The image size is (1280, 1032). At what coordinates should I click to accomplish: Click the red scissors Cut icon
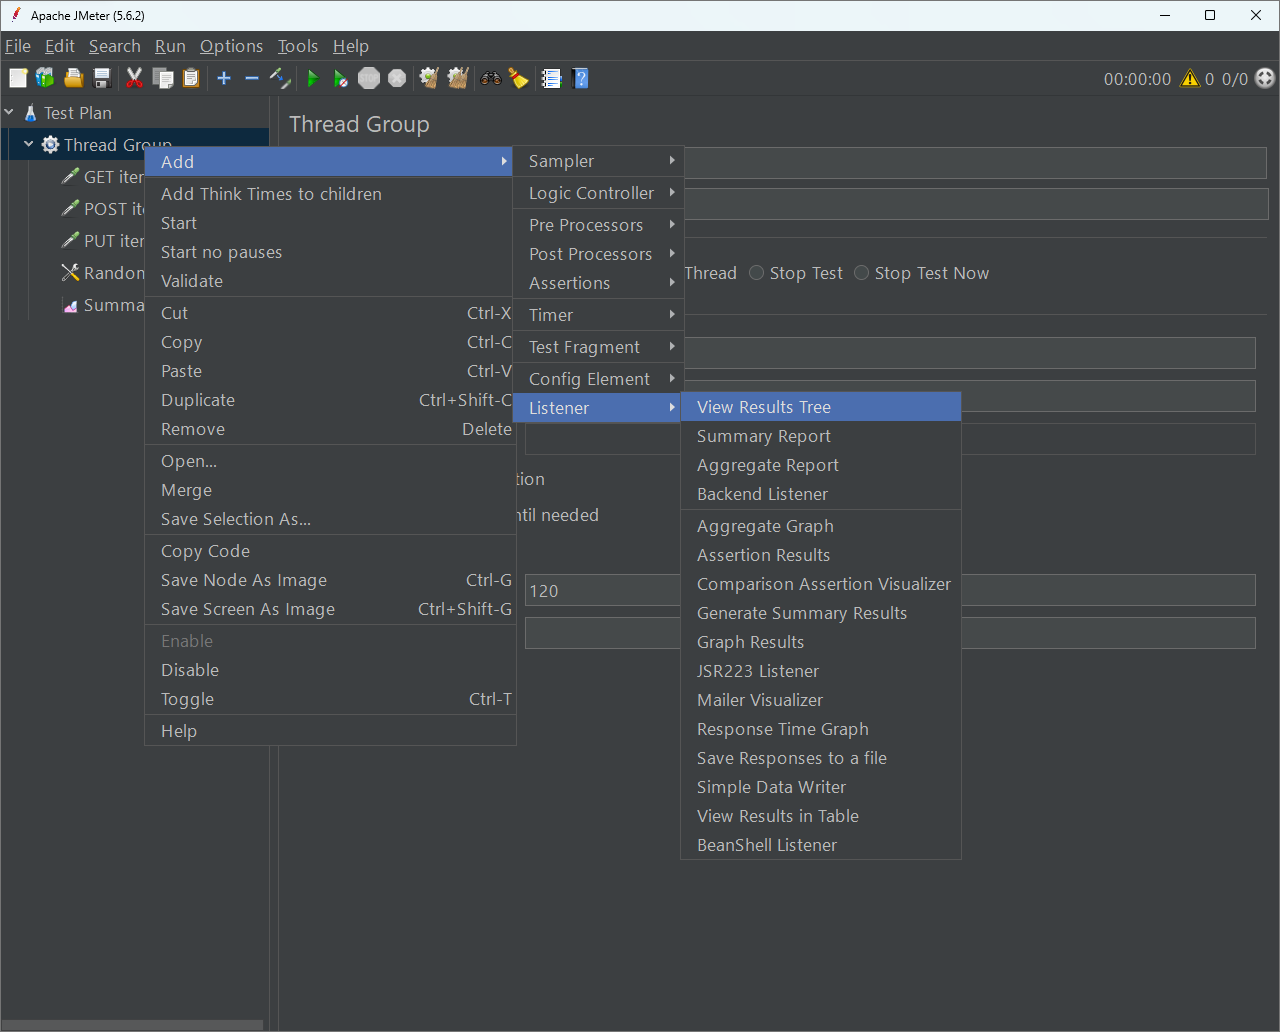coord(134,78)
